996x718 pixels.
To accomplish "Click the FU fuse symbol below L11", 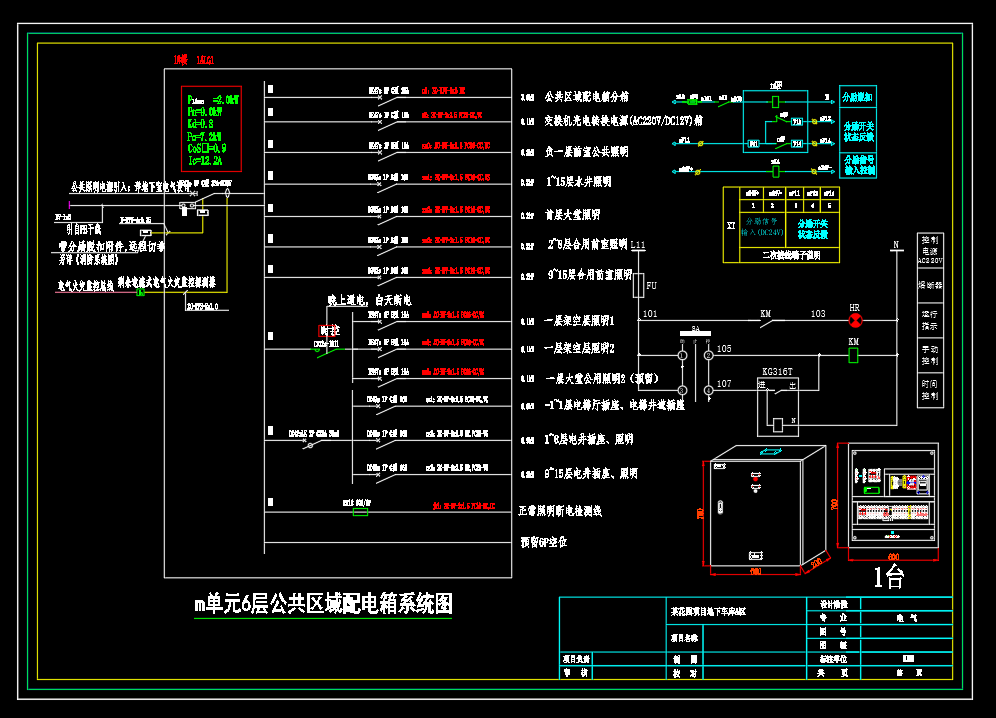I will pos(639,286).
